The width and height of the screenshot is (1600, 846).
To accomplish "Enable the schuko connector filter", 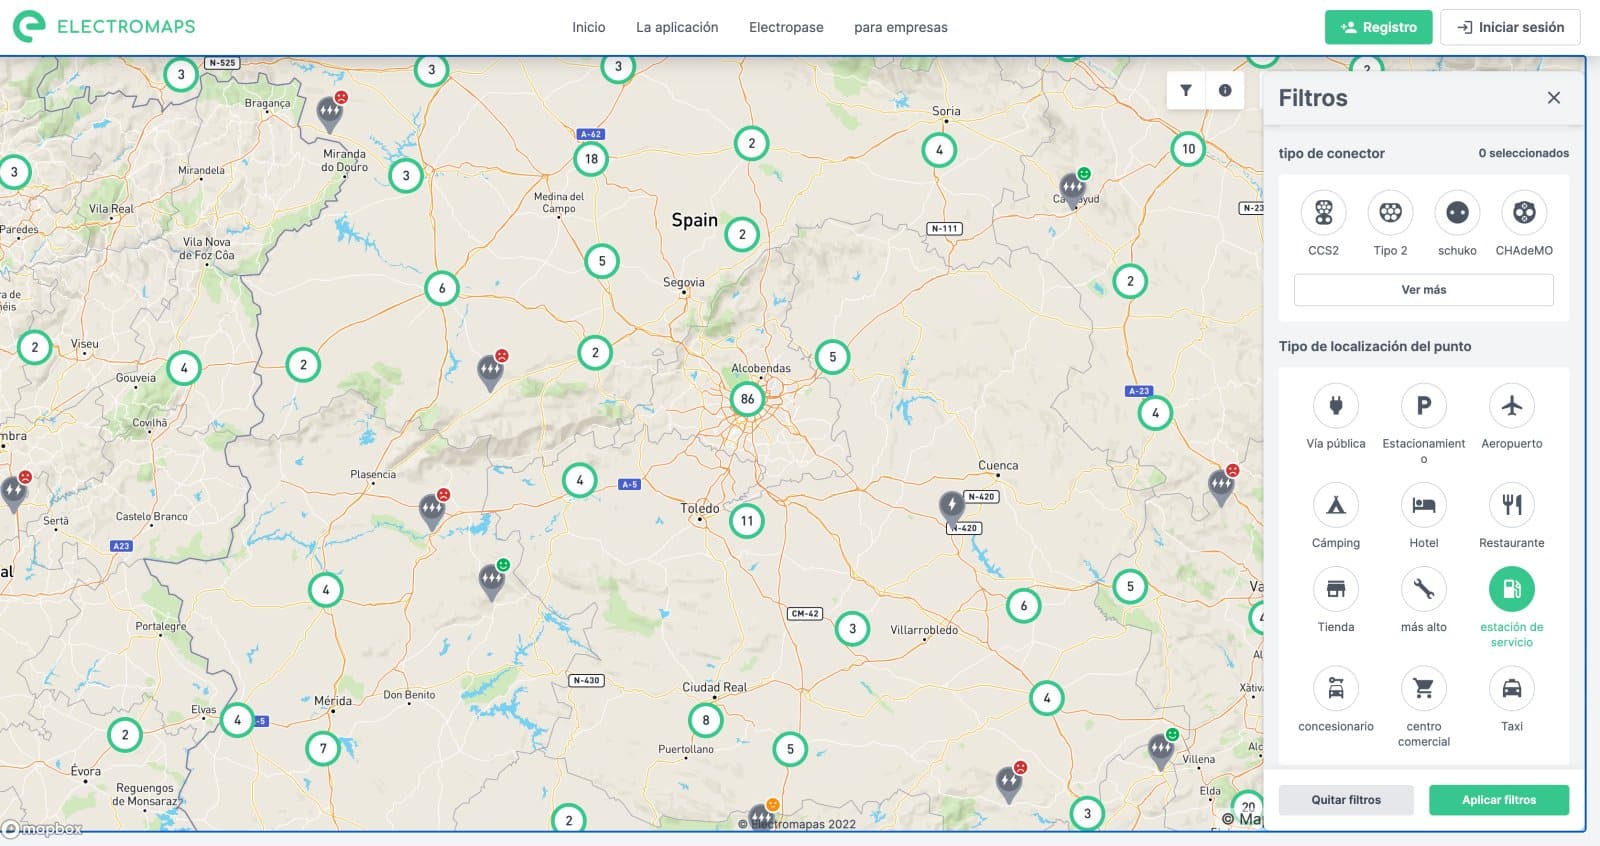I will (x=1457, y=213).
